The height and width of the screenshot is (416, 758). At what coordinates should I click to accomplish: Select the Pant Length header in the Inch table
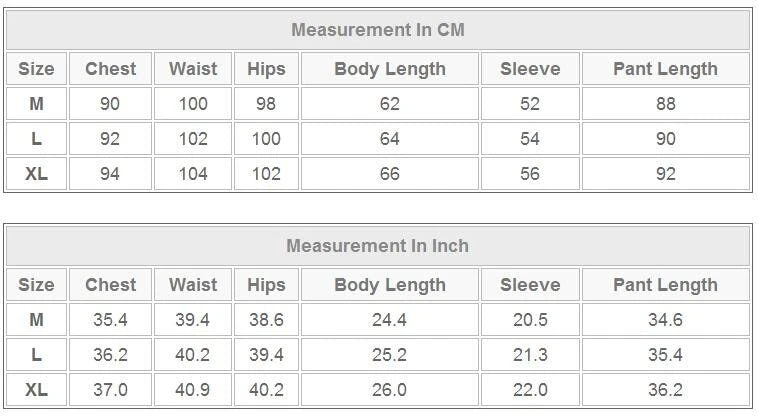tap(665, 285)
